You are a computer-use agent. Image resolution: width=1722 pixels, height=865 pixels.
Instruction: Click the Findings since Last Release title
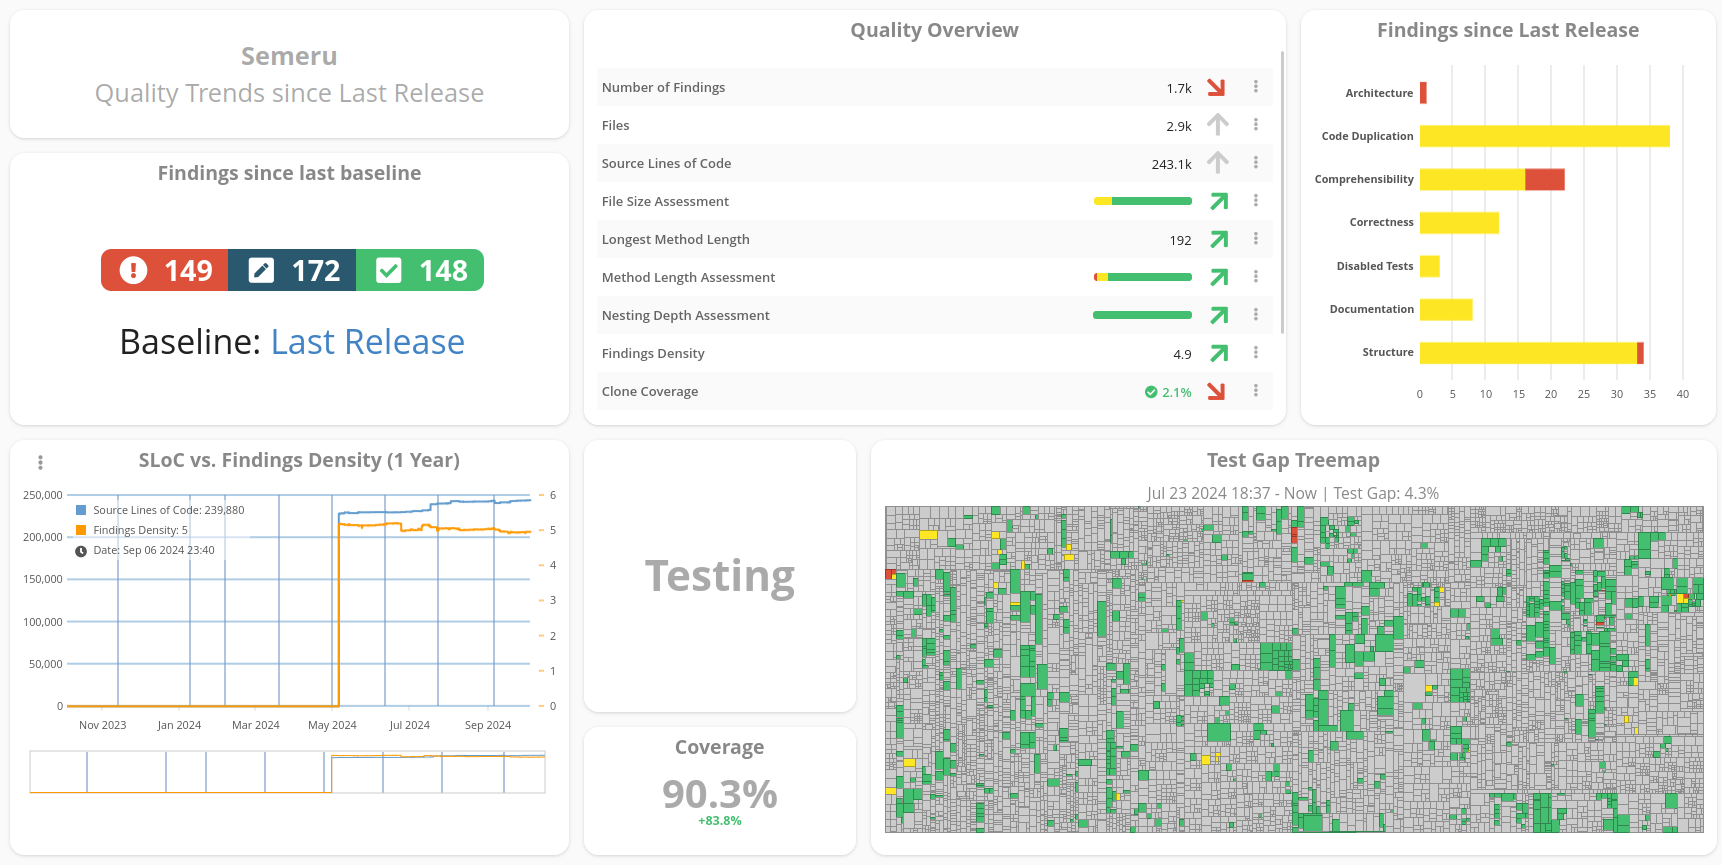(1508, 30)
